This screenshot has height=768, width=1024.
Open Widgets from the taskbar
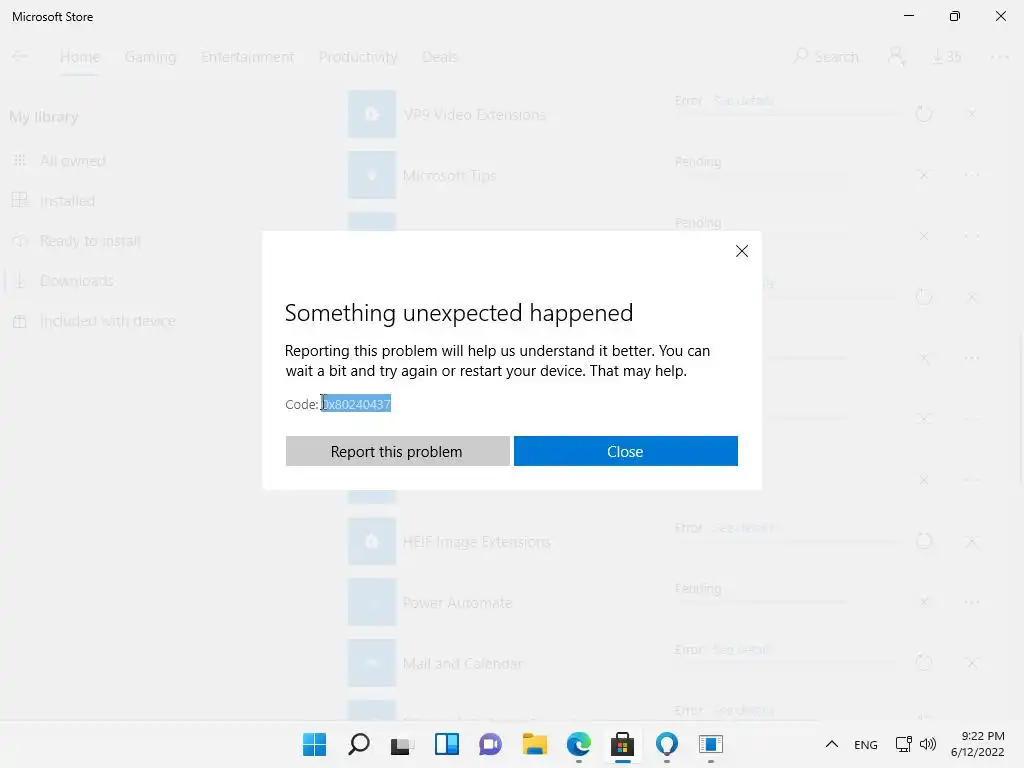point(447,744)
